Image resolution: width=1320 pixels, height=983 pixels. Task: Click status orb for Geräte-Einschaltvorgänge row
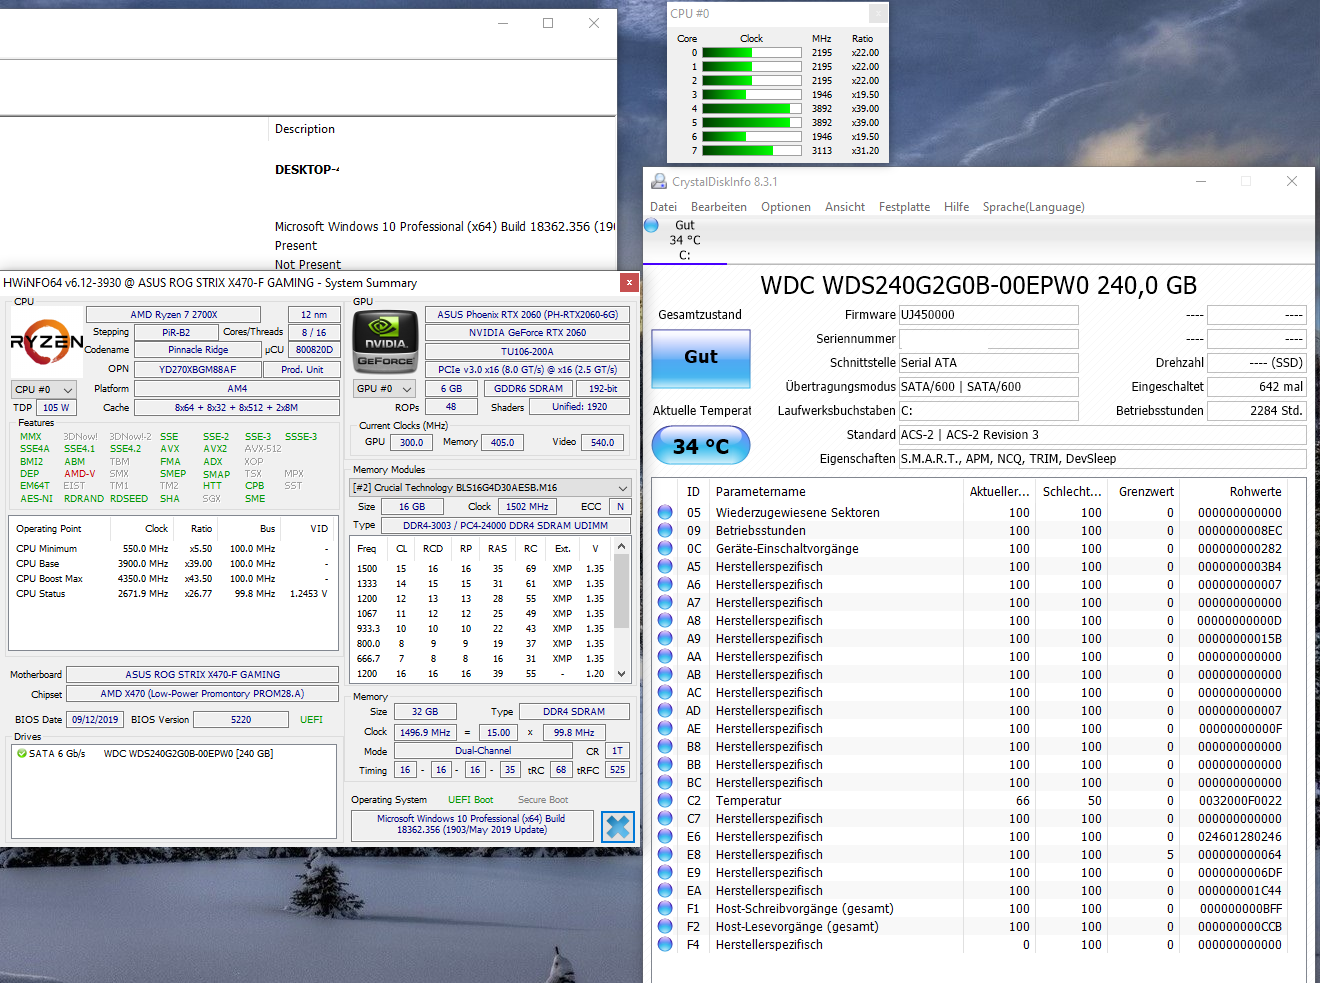665,549
